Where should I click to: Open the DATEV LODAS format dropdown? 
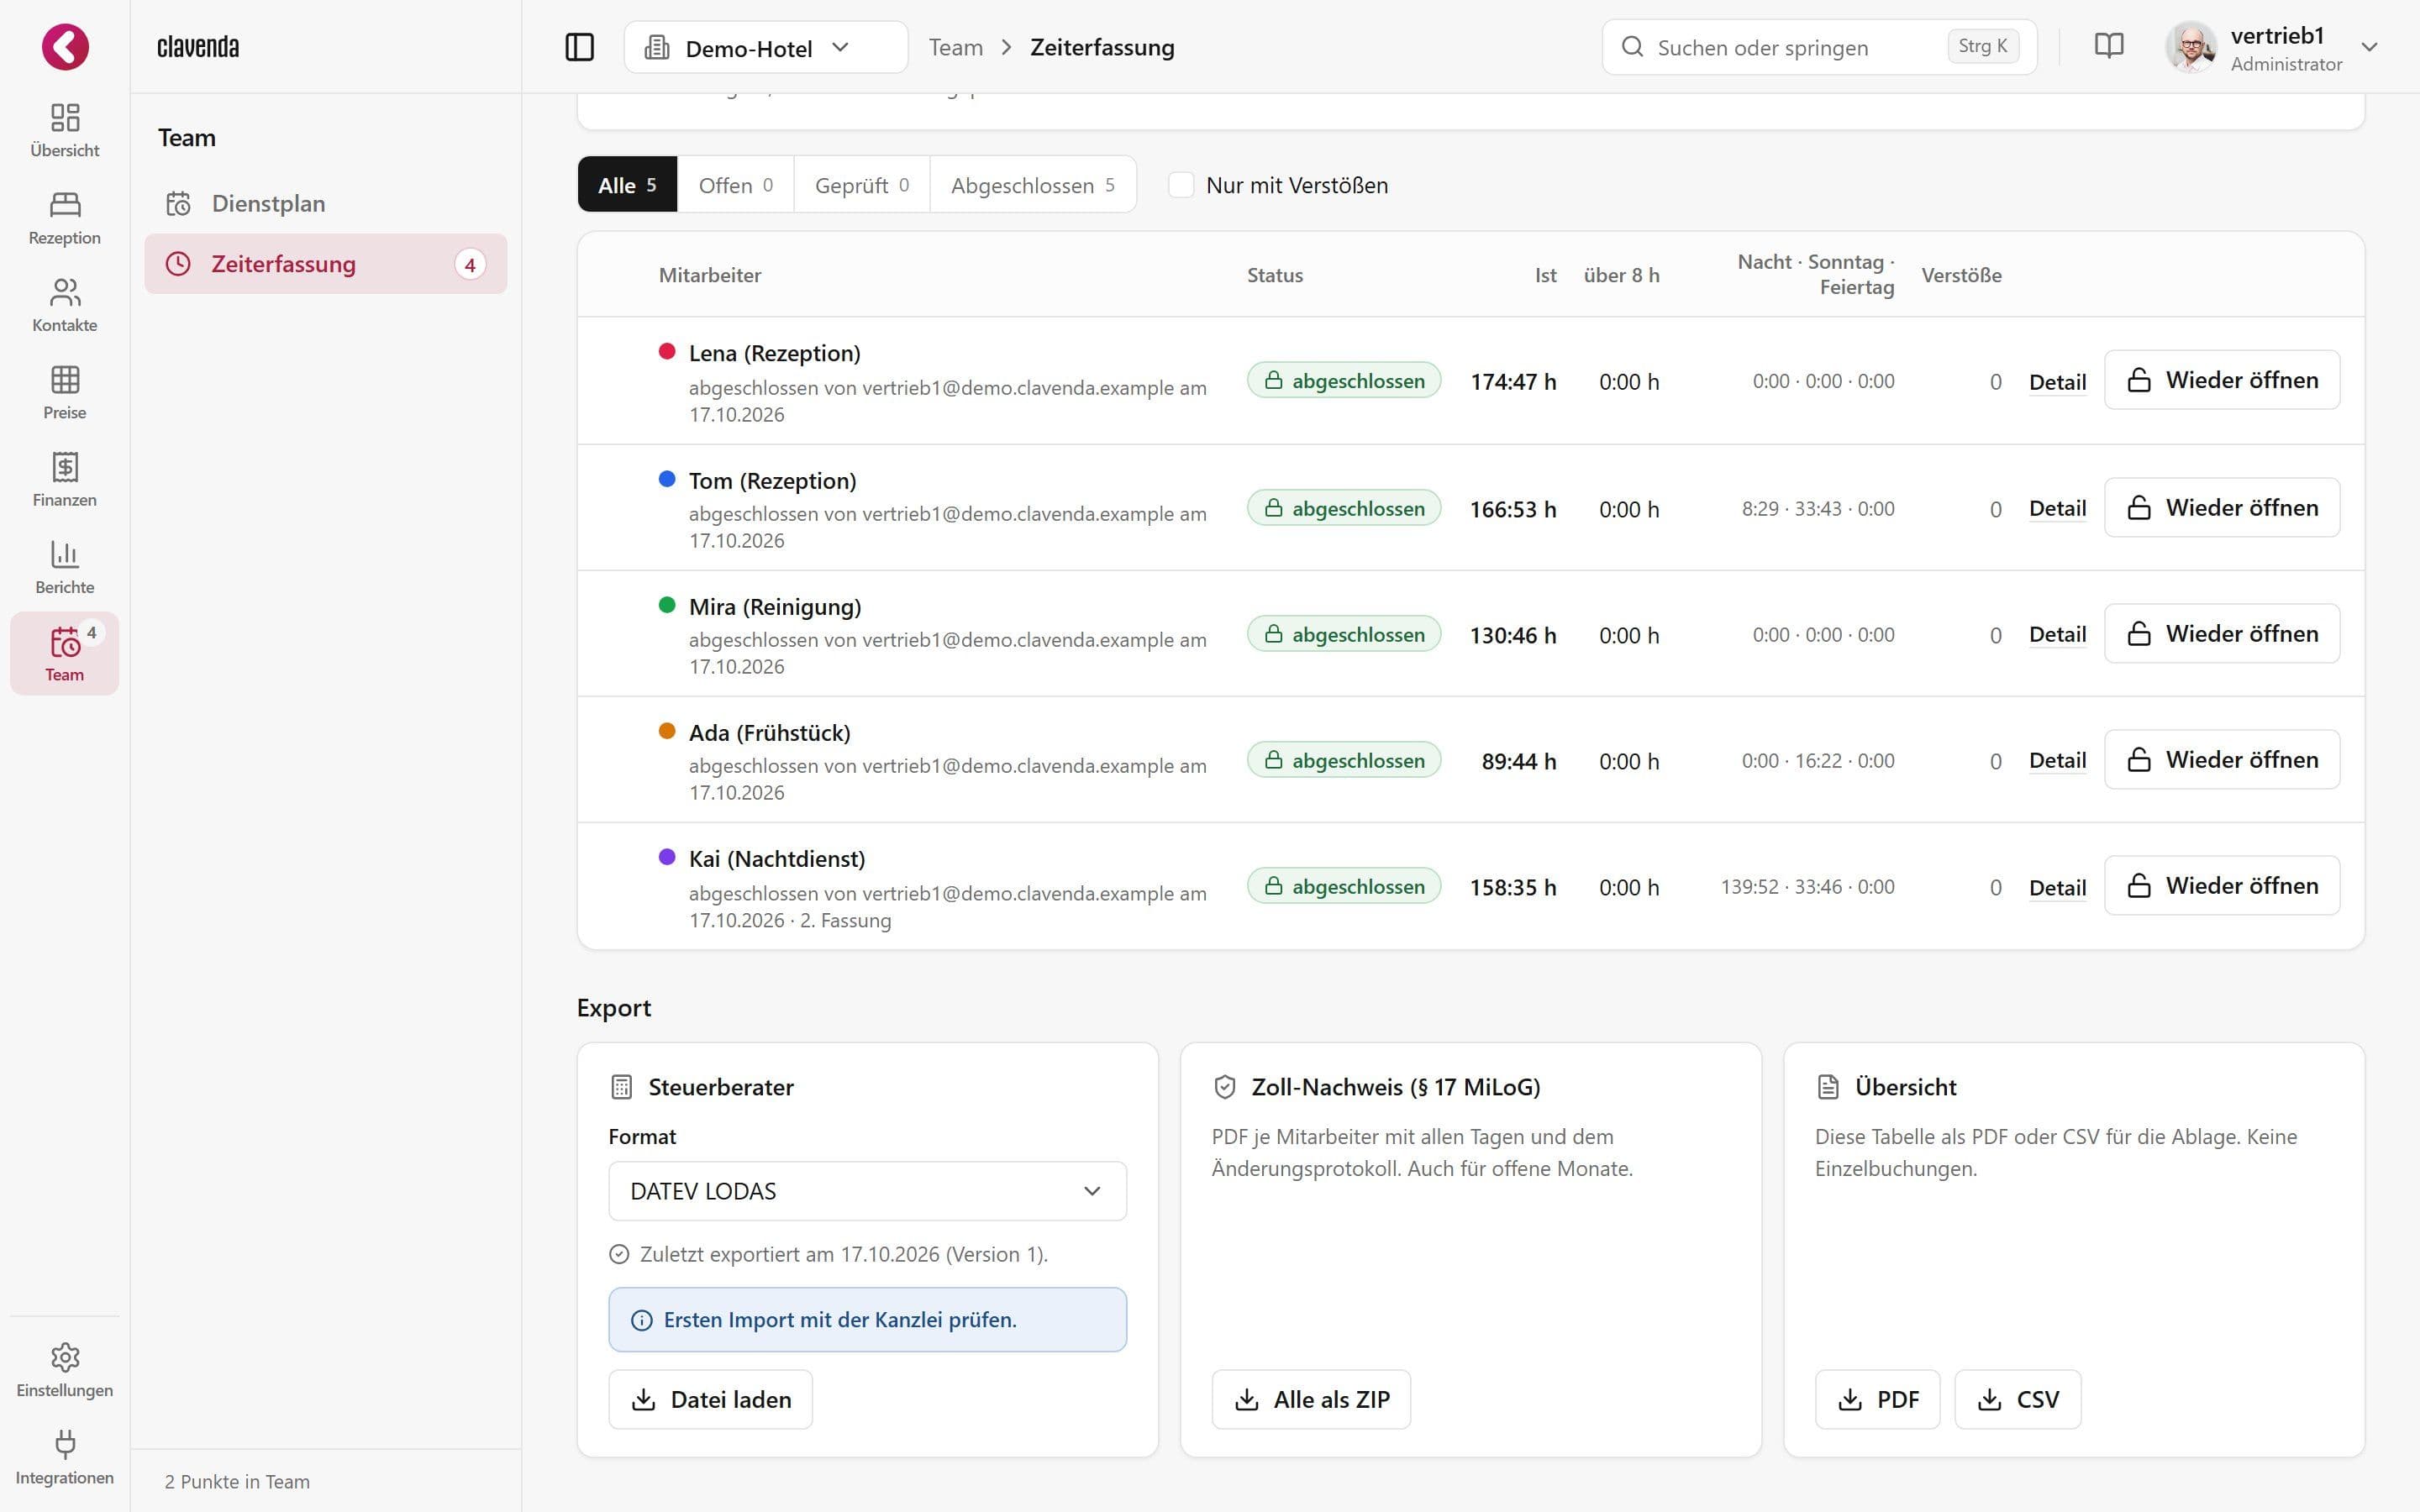coord(867,1191)
